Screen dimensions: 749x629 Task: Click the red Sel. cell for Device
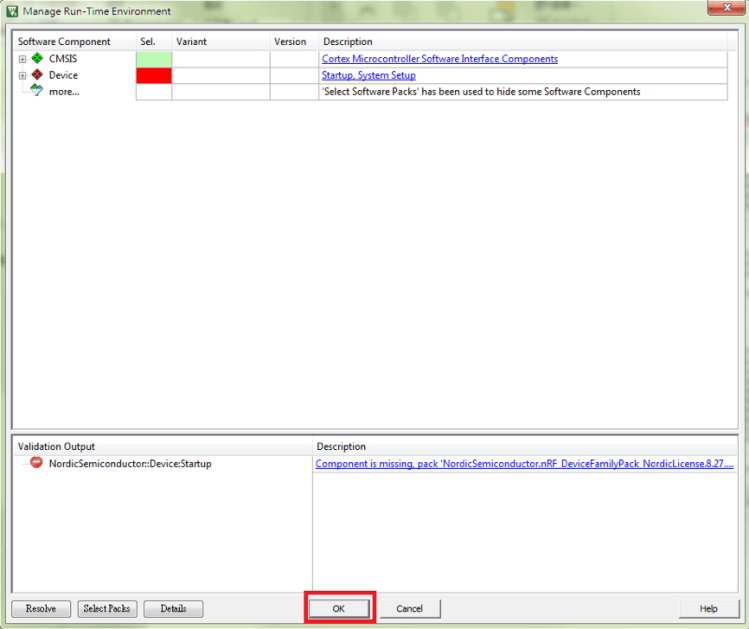pyautogui.click(x=154, y=75)
